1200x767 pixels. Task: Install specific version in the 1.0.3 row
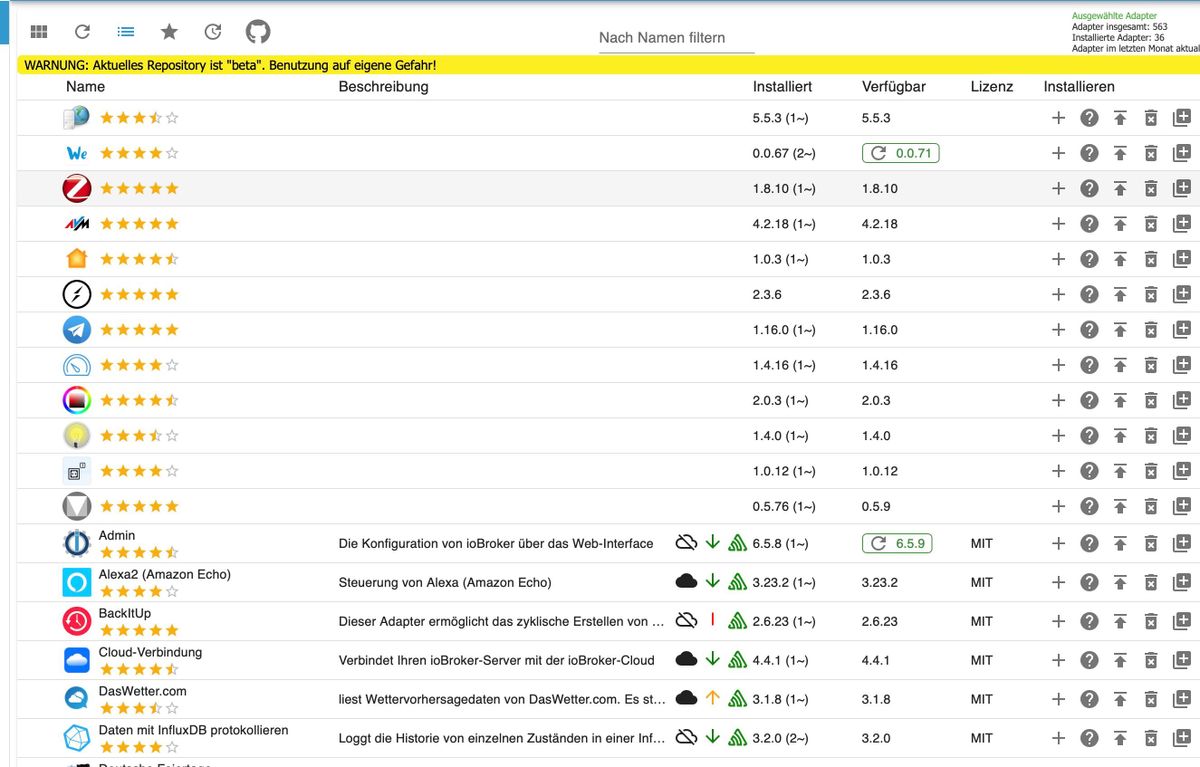click(x=1181, y=259)
